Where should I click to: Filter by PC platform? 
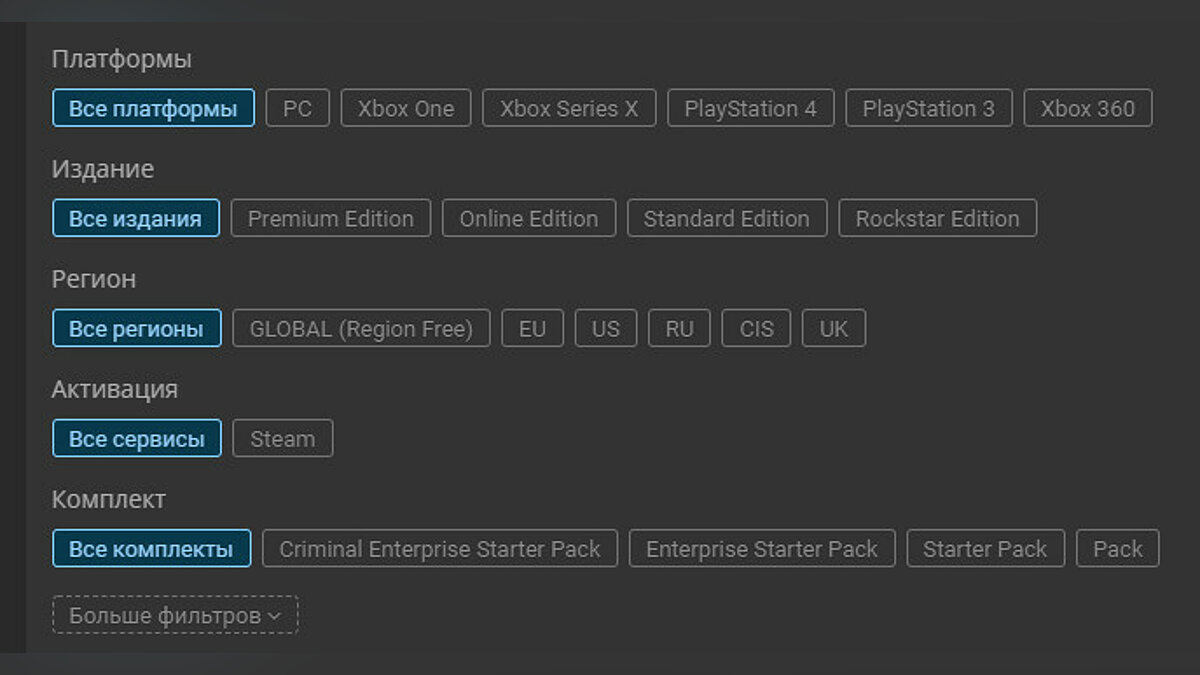click(x=297, y=109)
